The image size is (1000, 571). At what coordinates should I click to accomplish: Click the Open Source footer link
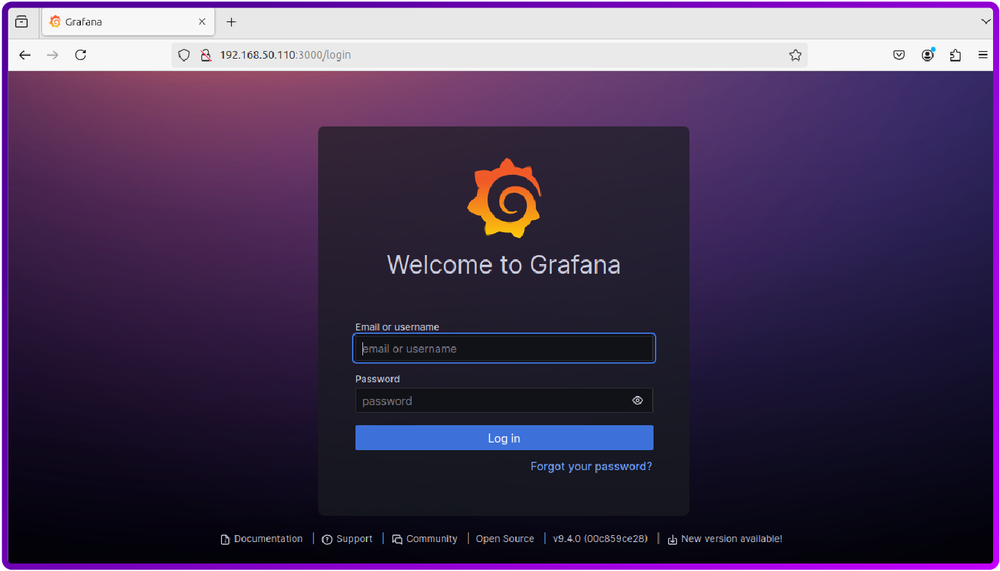505,539
